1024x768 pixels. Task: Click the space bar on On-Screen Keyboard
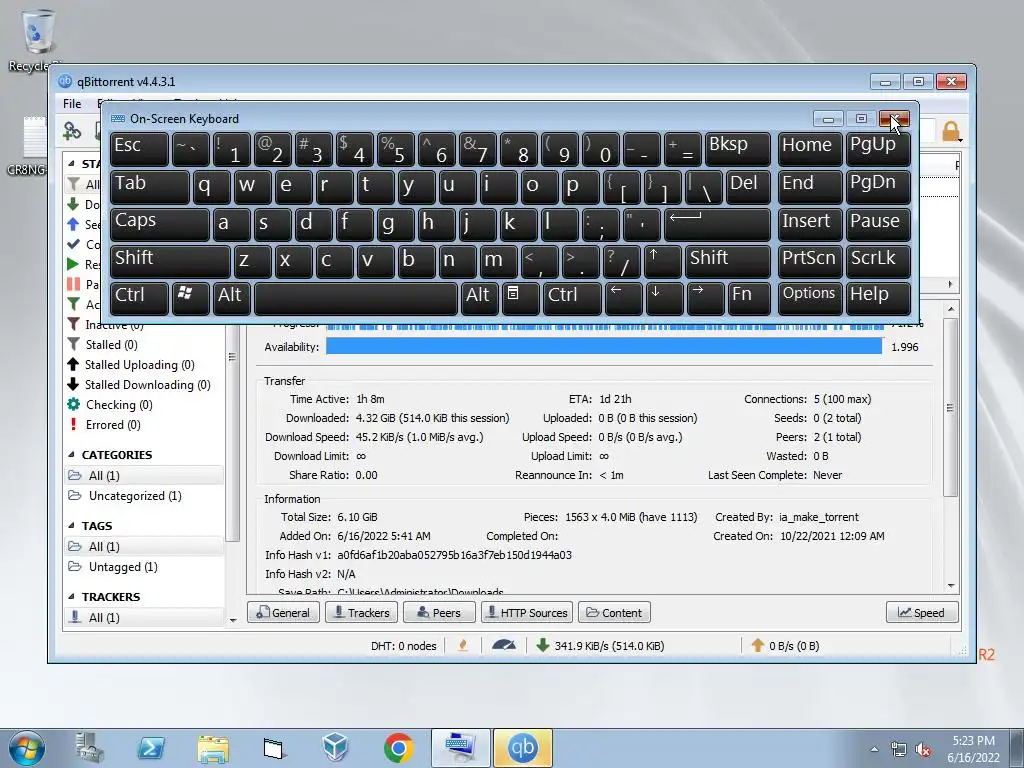click(356, 298)
